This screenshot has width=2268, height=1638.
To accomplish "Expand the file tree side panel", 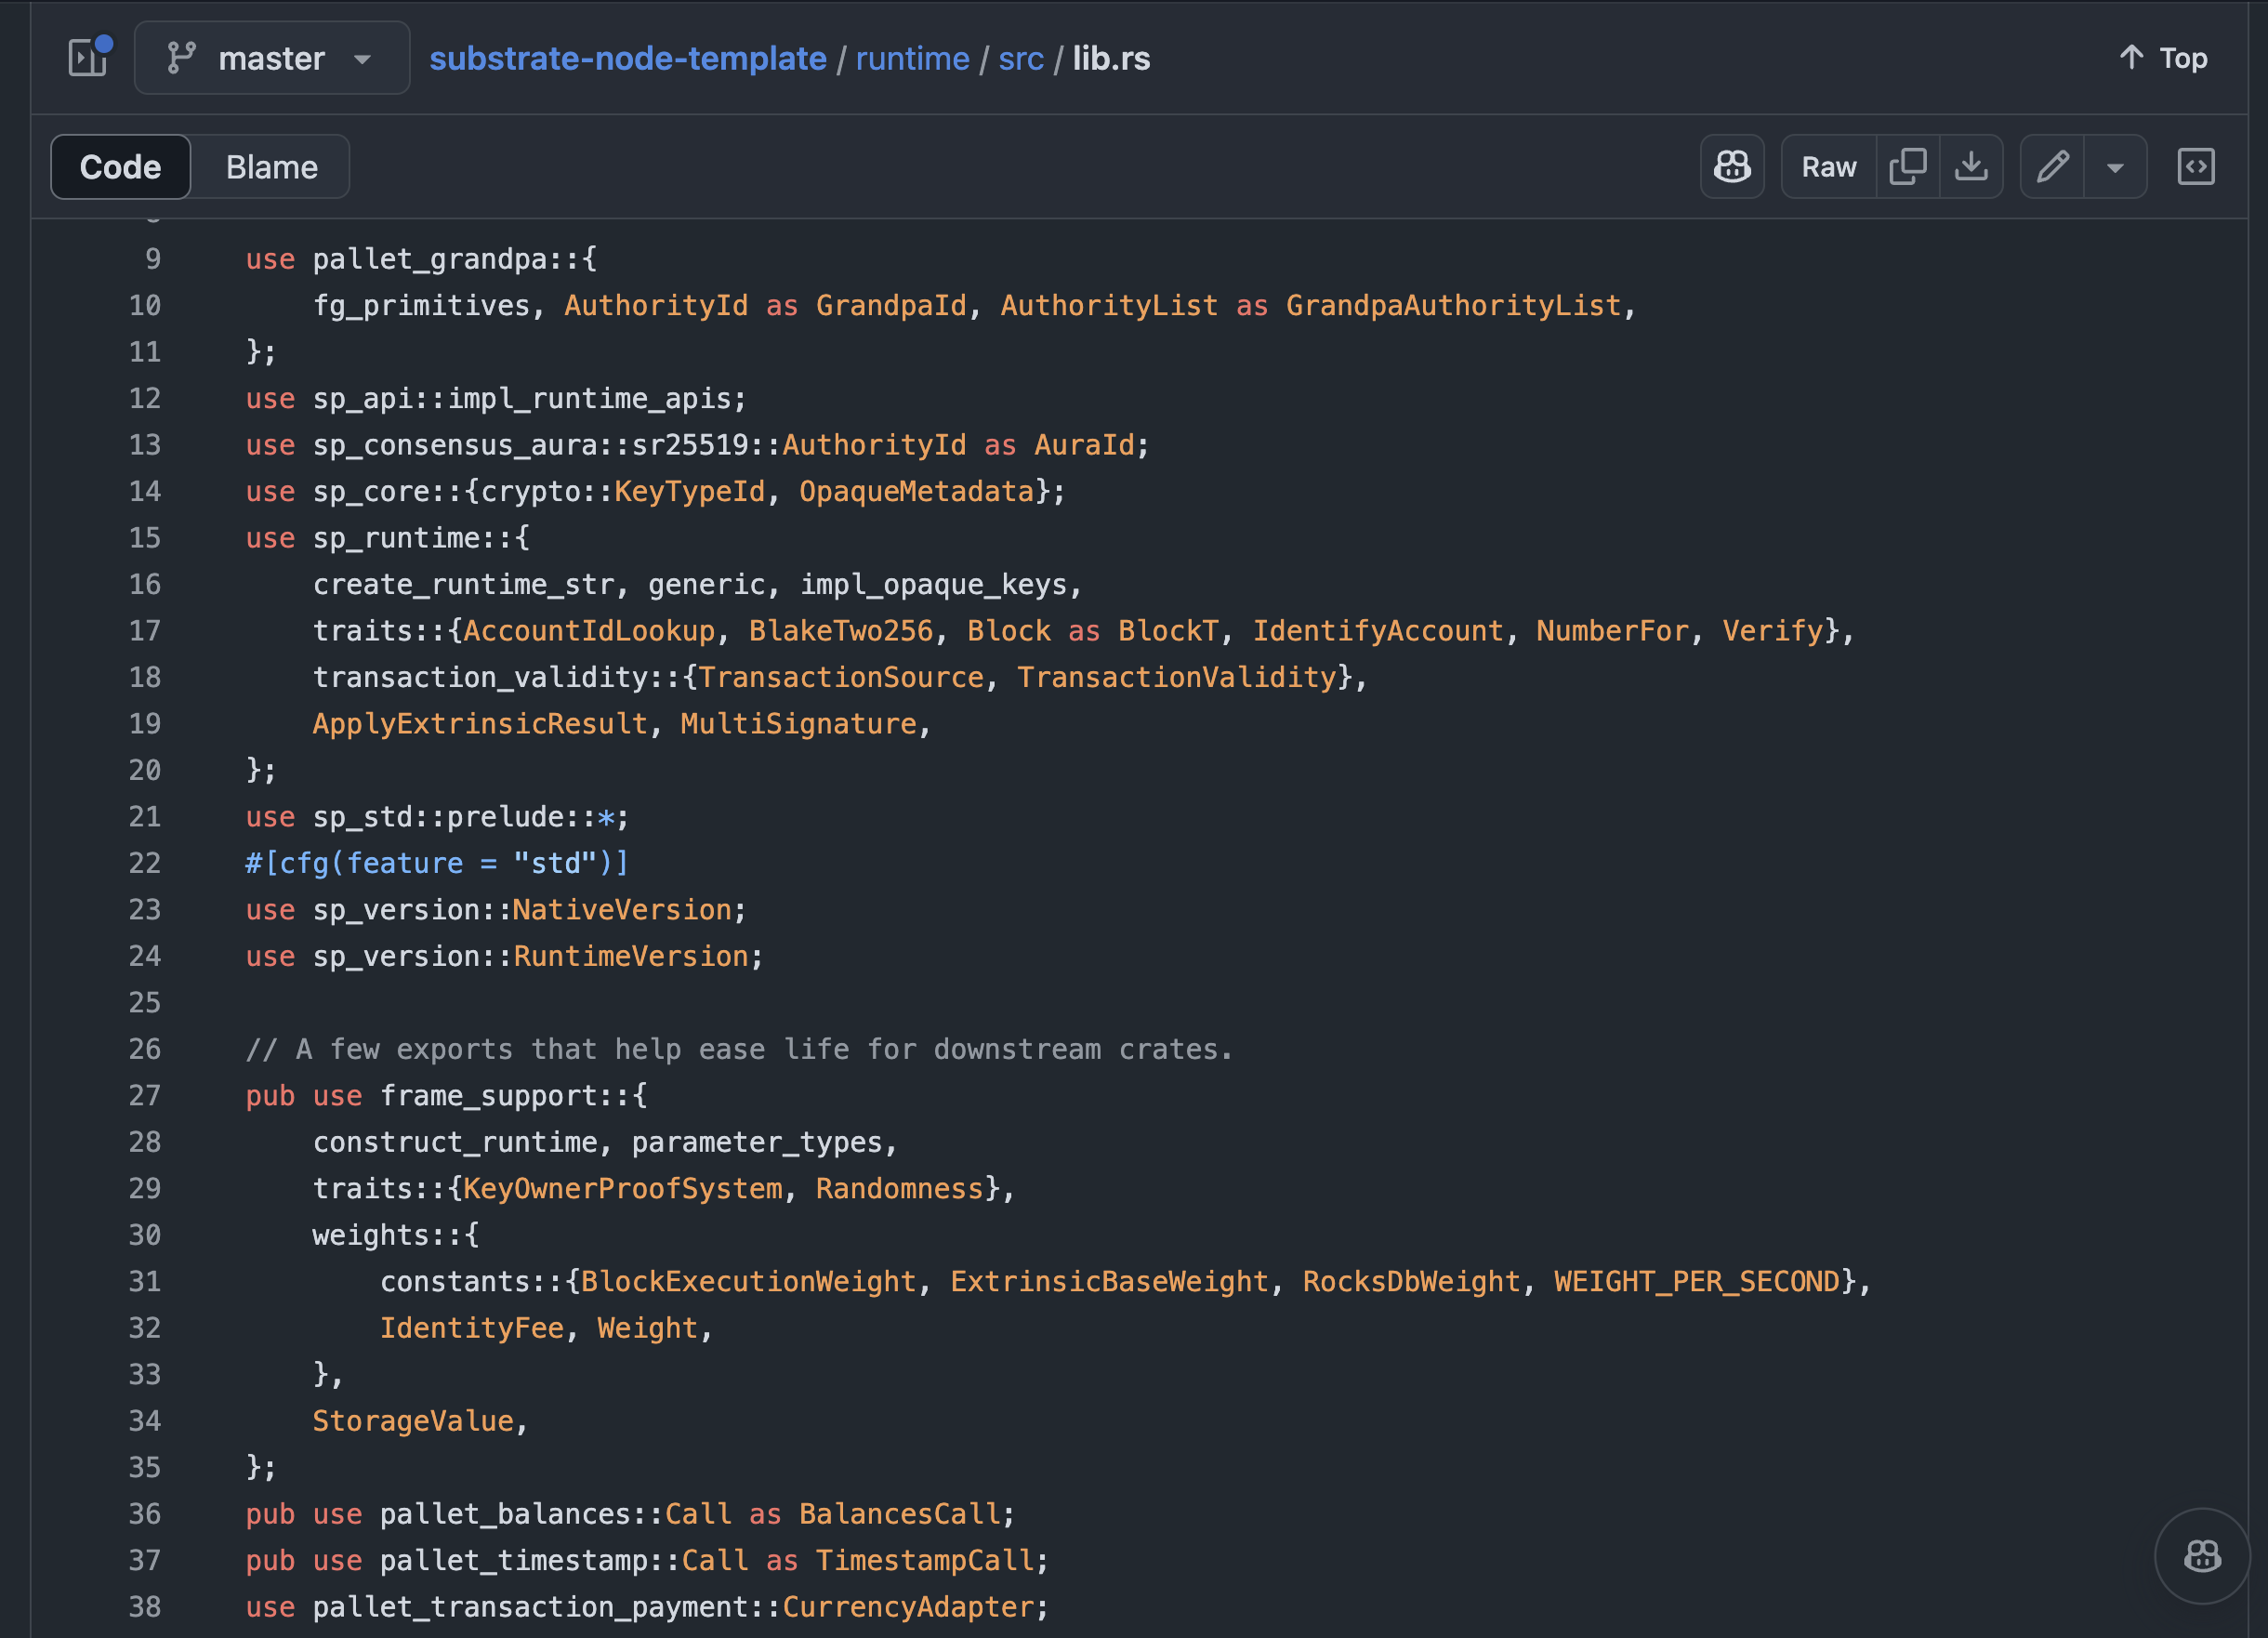I will pyautogui.click(x=88, y=58).
